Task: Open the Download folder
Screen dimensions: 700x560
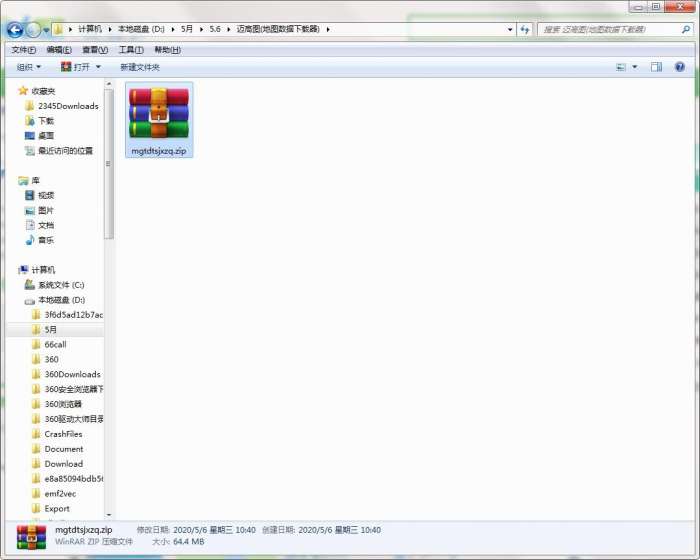Action: click(63, 464)
